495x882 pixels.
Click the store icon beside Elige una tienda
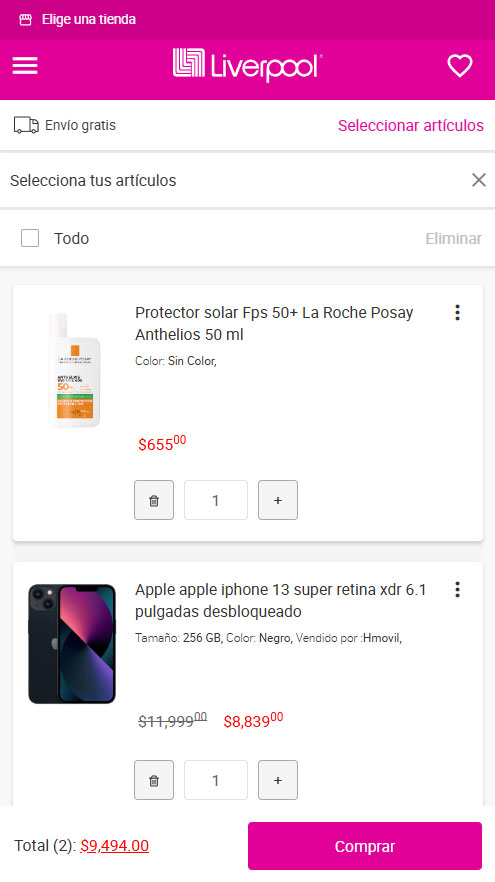(x=25, y=20)
